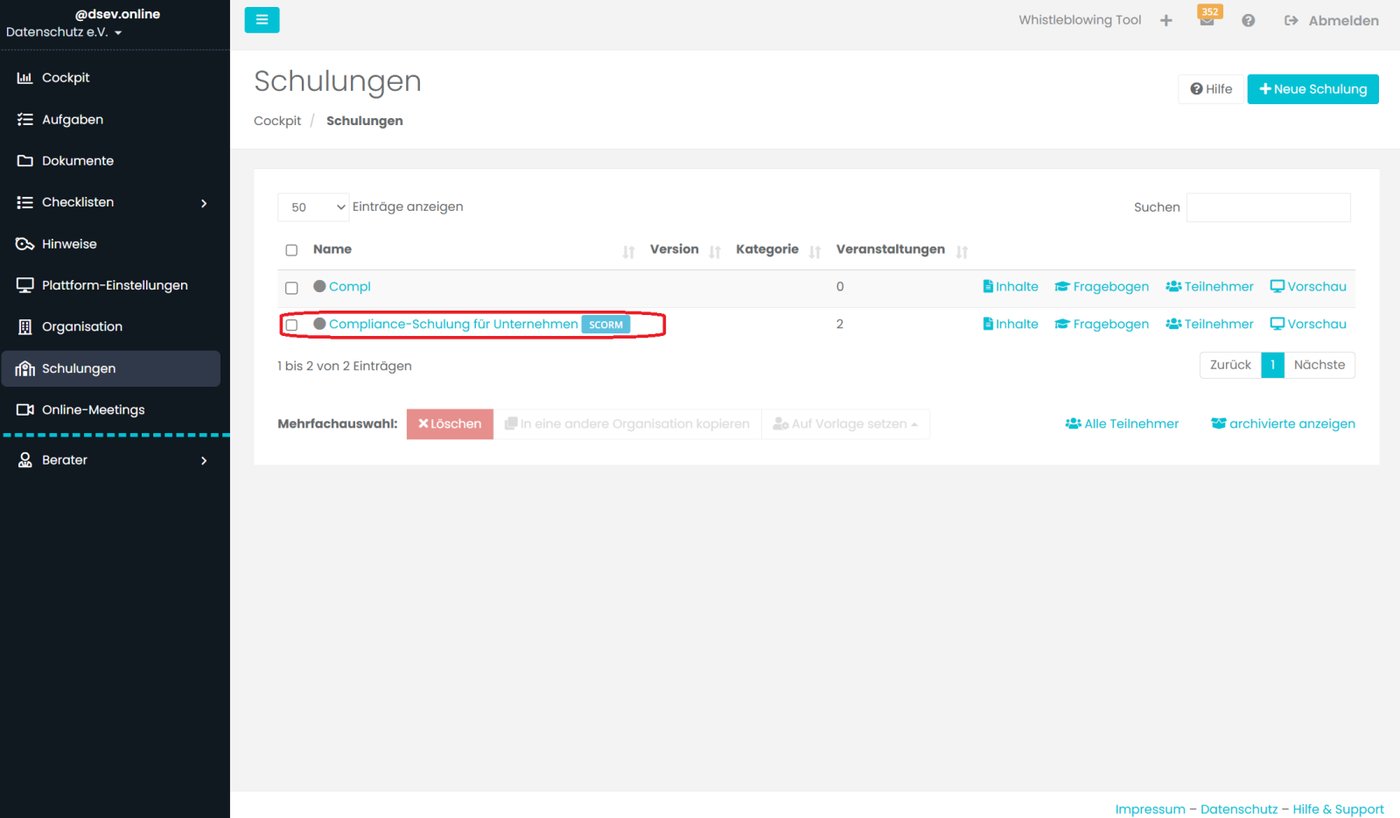Click the Neue Schulung button
Image resolution: width=1400 pixels, height=818 pixels.
pyautogui.click(x=1312, y=89)
